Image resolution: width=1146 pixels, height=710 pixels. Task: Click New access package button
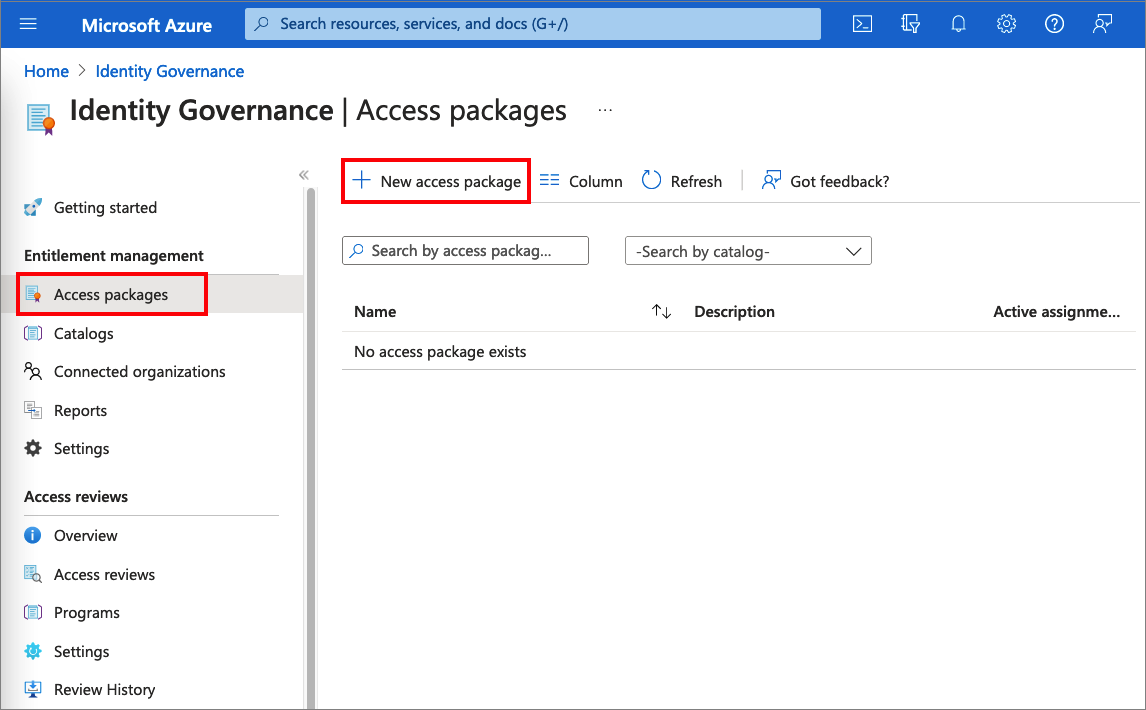point(436,181)
